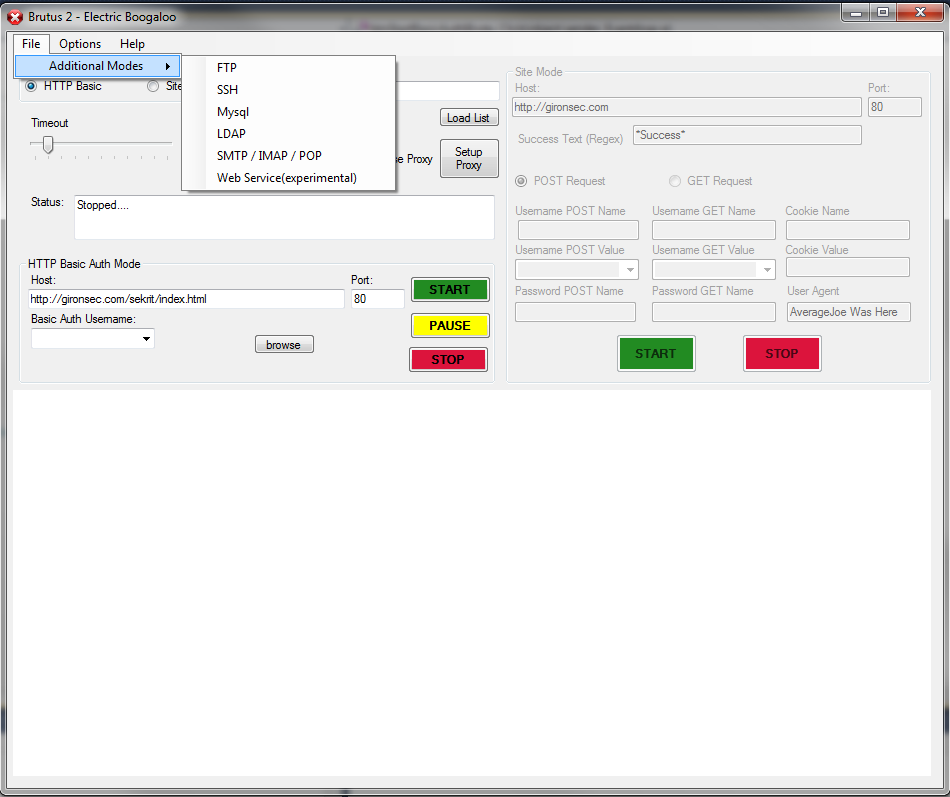Screen dimensions: 950x797
Task: Click the Site Mode START button
Action: (656, 353)
